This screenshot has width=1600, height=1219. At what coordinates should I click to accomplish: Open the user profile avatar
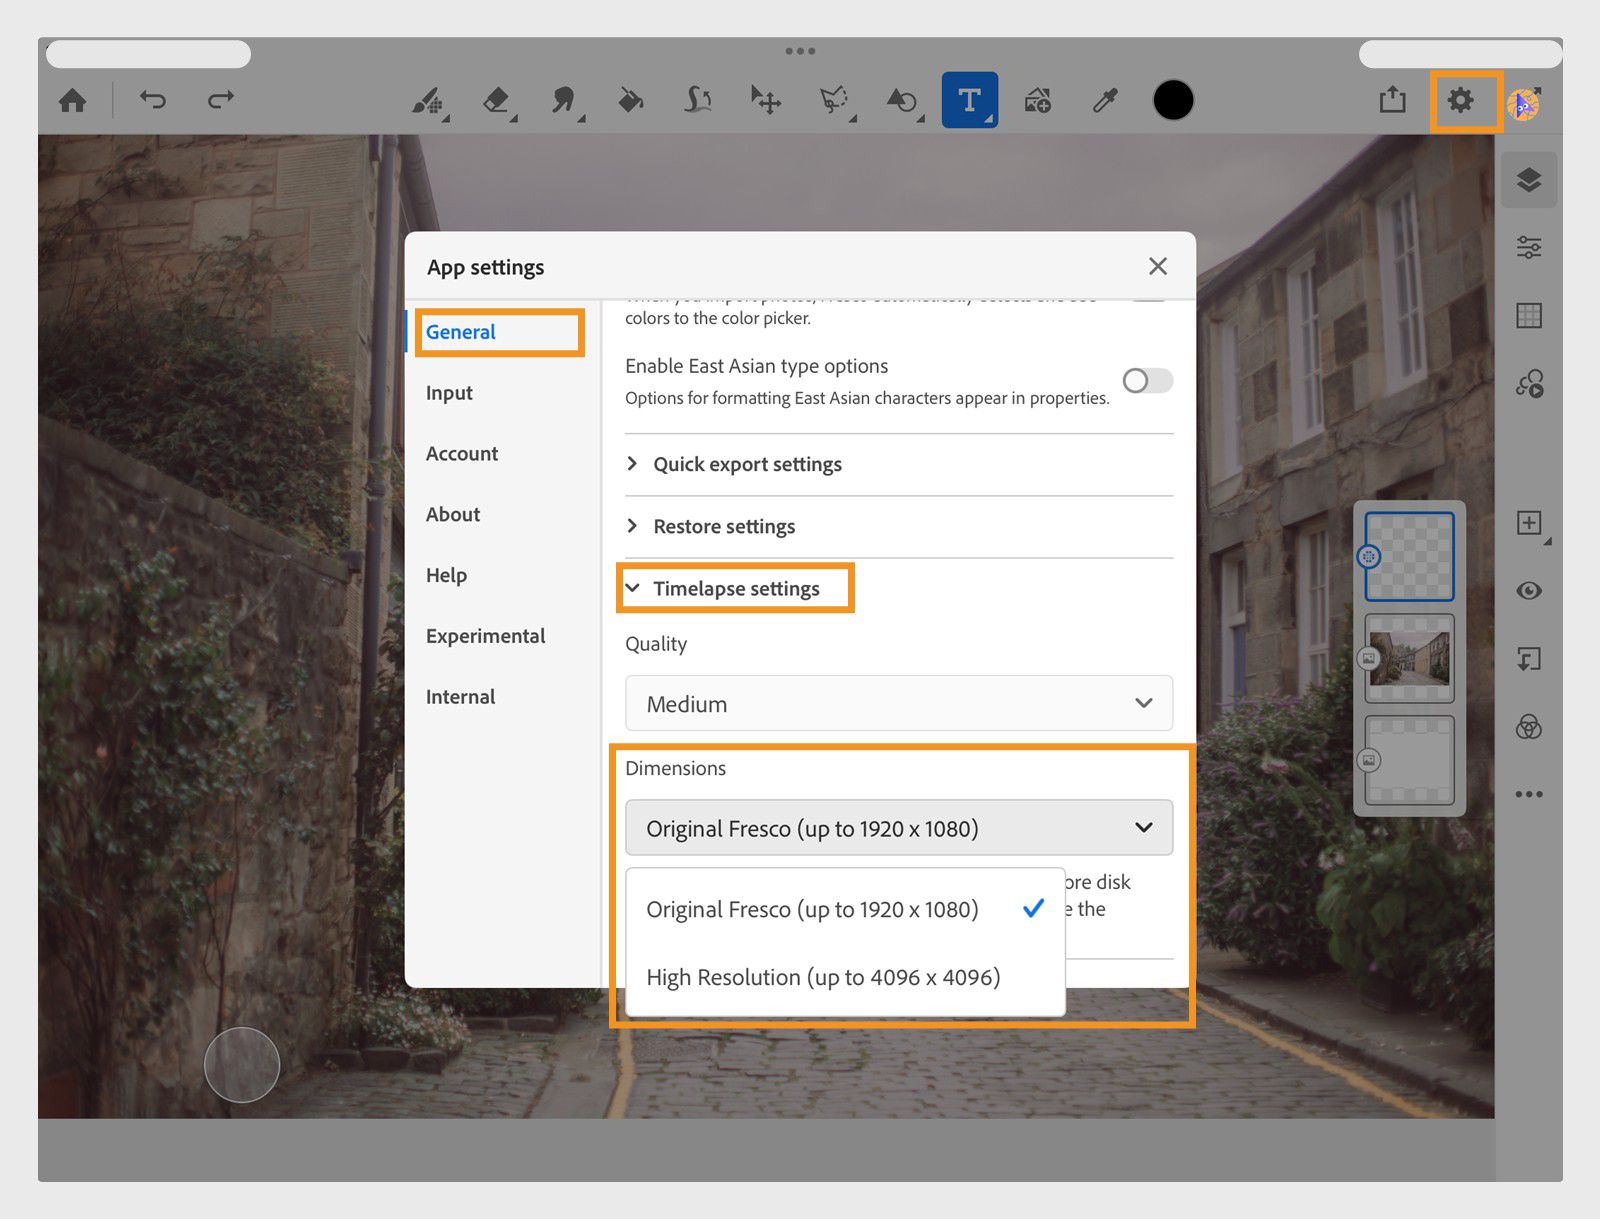tap(1524, 103)
